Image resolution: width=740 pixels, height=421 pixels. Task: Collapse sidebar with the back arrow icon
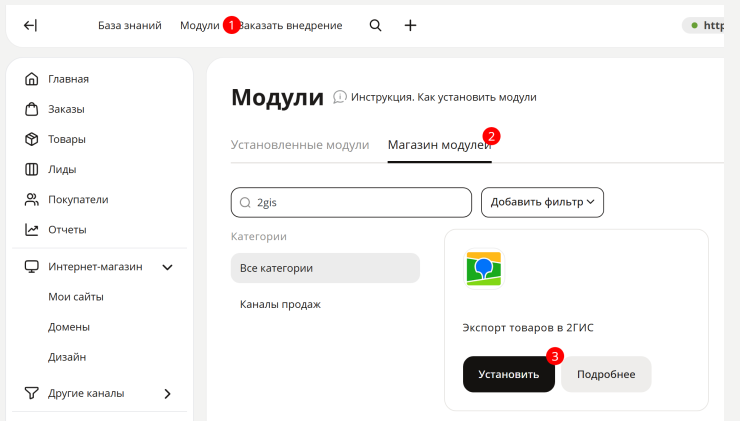pos(30,25)
